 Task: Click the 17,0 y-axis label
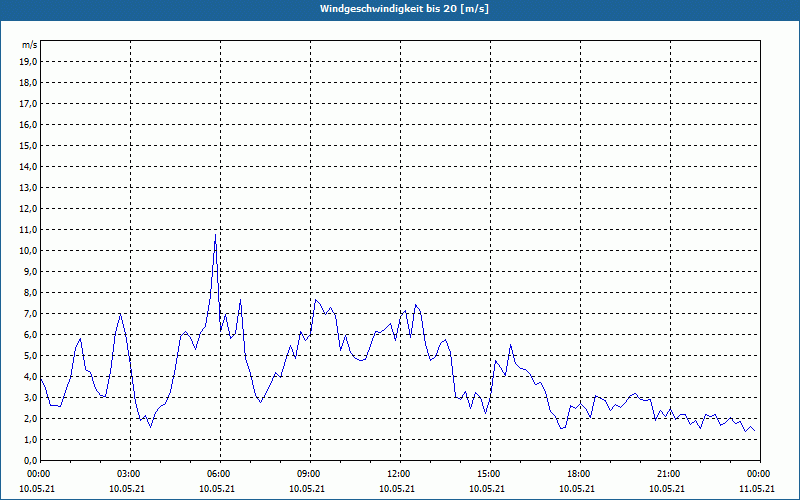pyautogui.click(x=28, y=104)
